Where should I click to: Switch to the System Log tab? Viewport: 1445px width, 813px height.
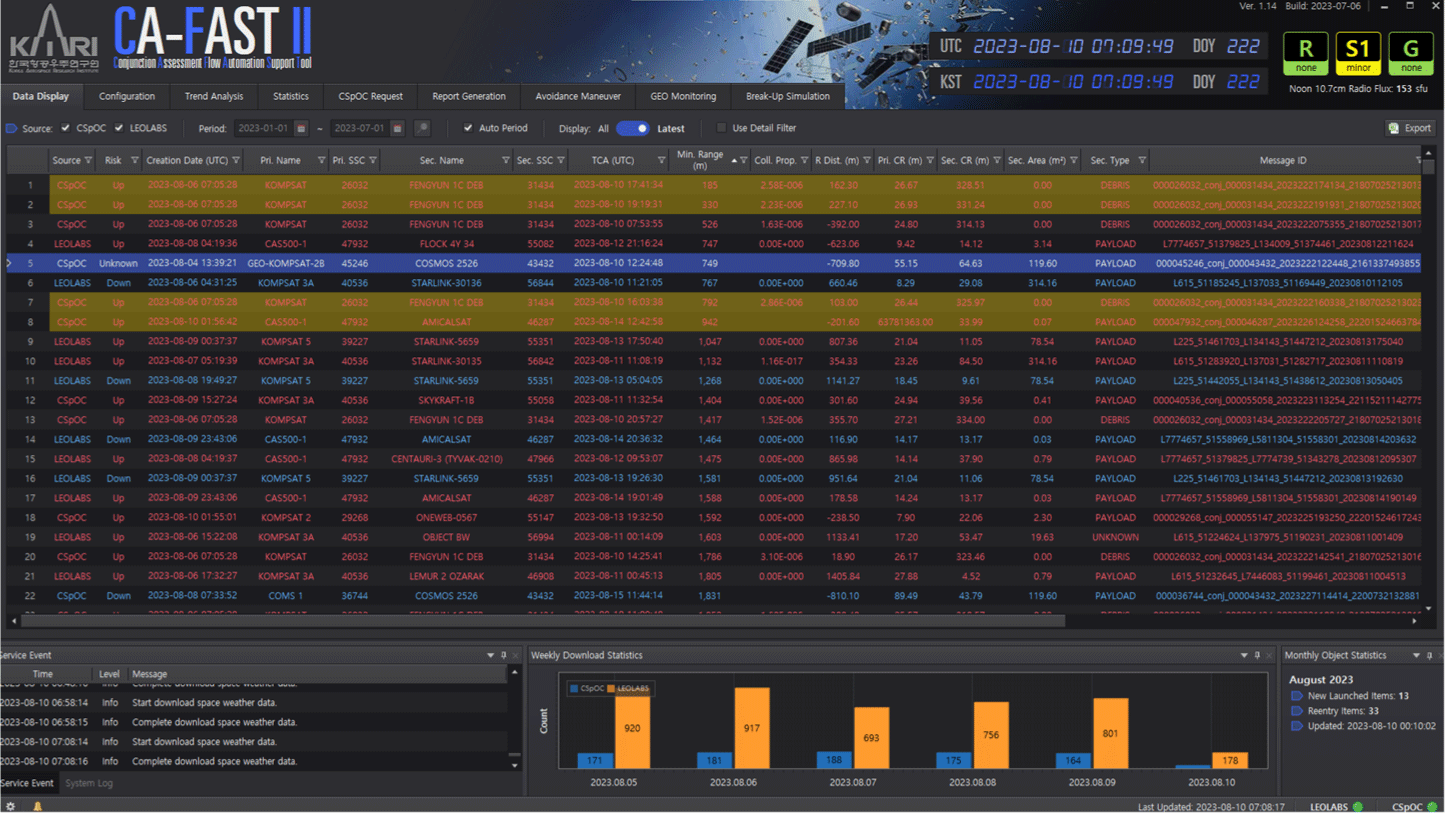(x=89, y=783)
